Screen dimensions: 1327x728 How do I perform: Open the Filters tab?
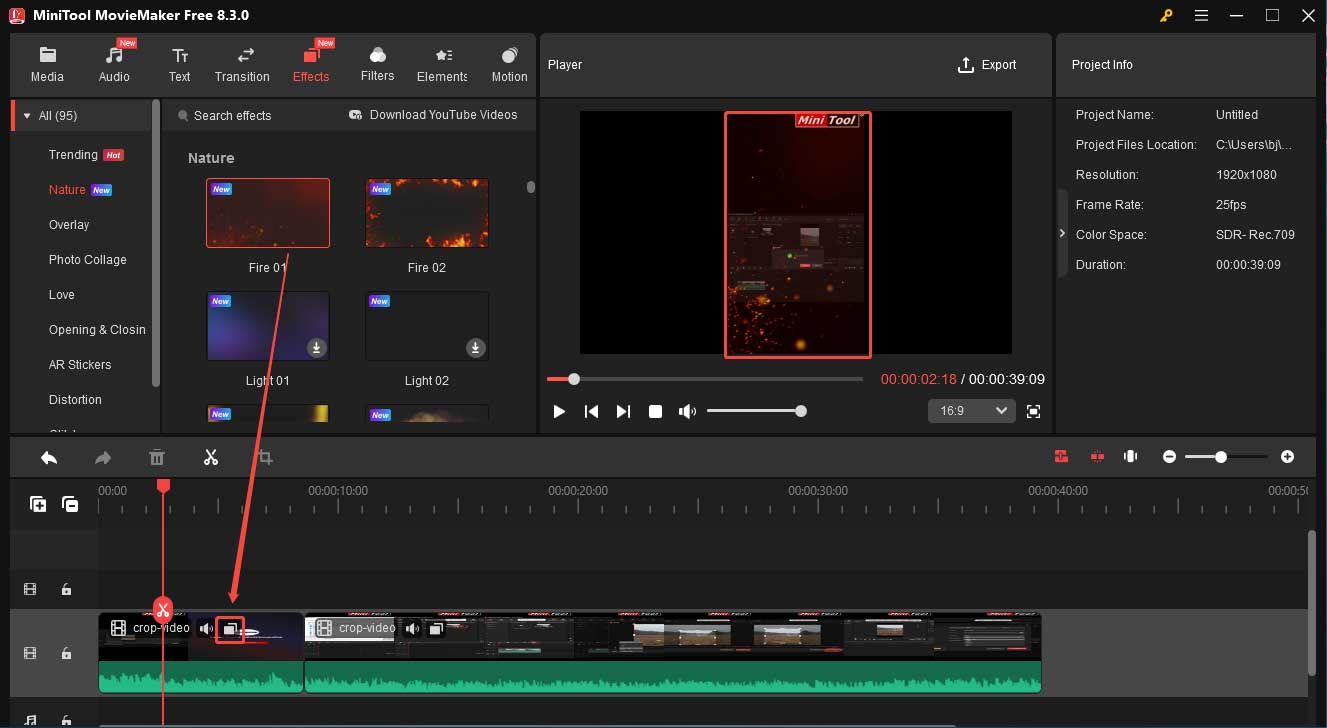pos(377,64)
